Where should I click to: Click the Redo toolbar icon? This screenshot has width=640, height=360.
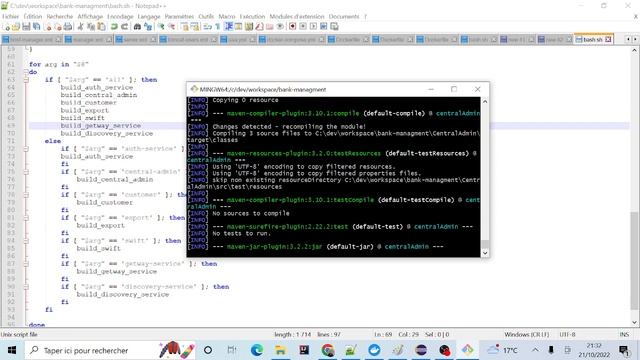[x=124, y=27]
